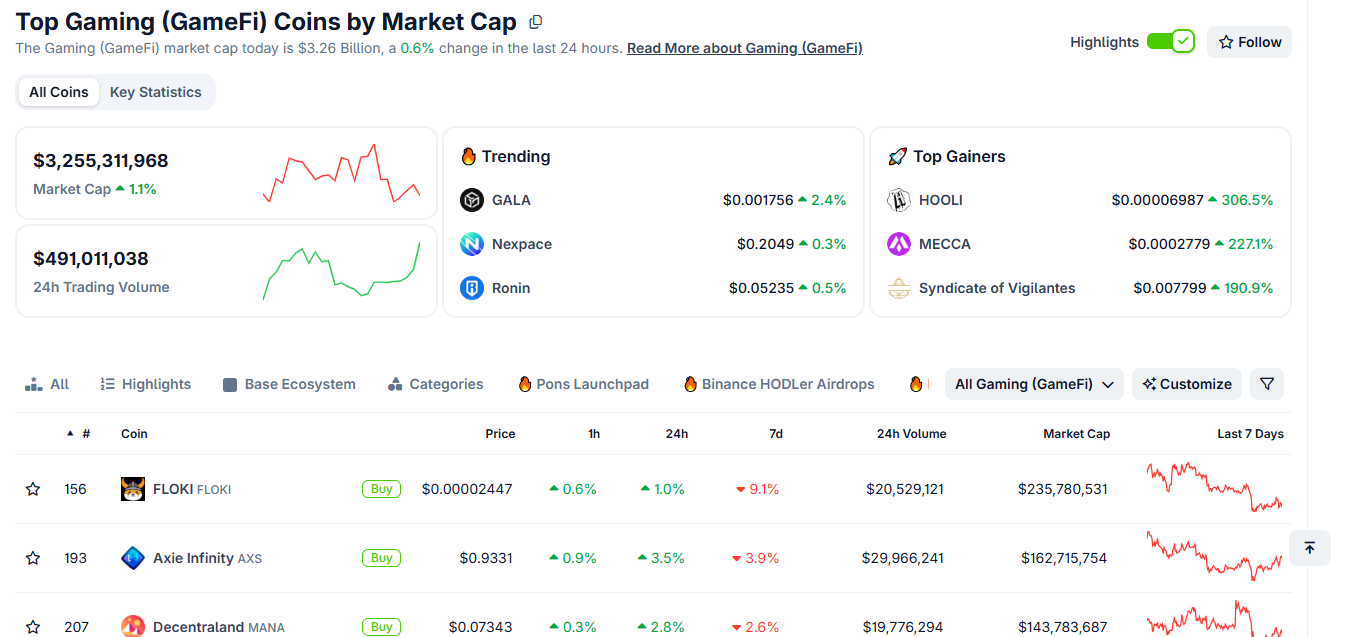The image size is (1351, 637).
Task: Open the MECCA token icon
Action: 899,244
